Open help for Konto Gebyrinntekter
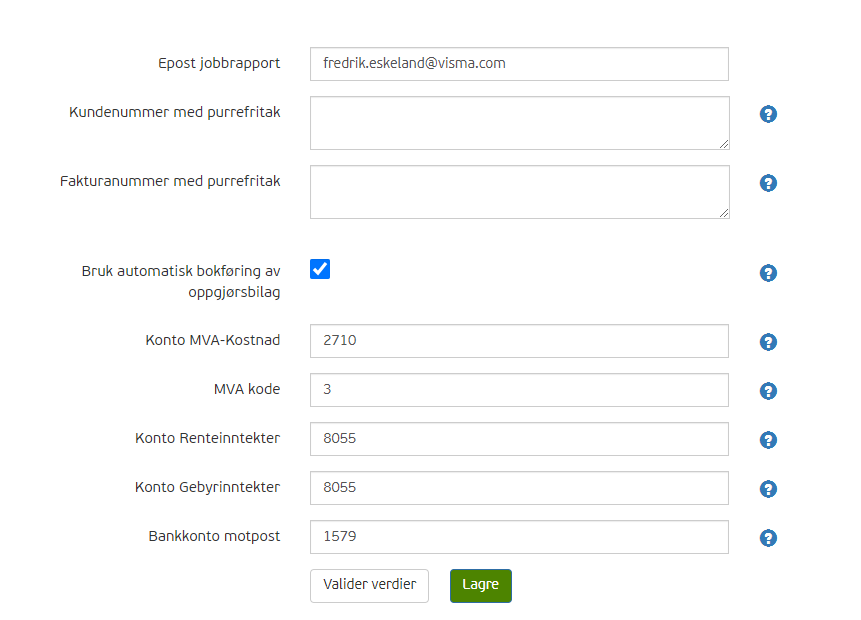 [x=768, y=488]
